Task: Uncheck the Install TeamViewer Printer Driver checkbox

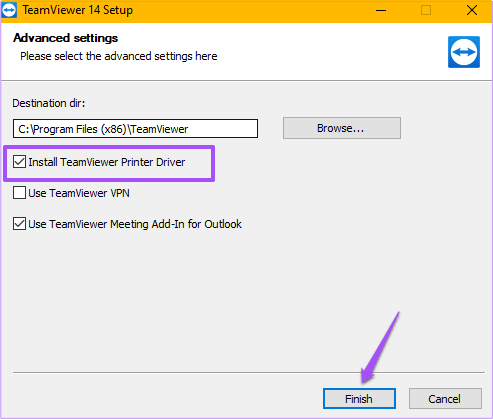Action: point(19,162)
